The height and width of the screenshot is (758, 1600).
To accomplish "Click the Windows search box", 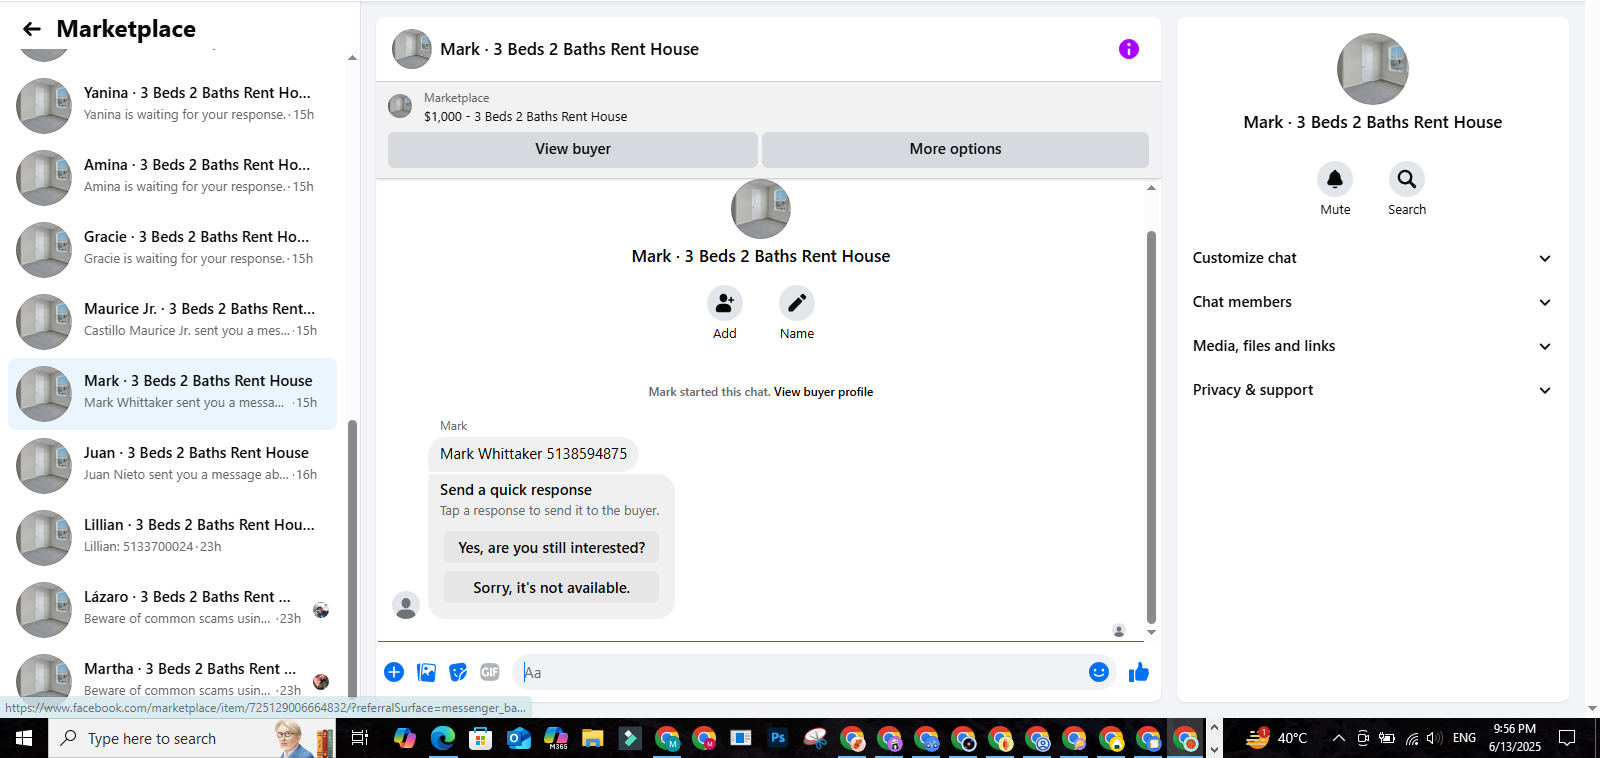I will click(192, 738).
